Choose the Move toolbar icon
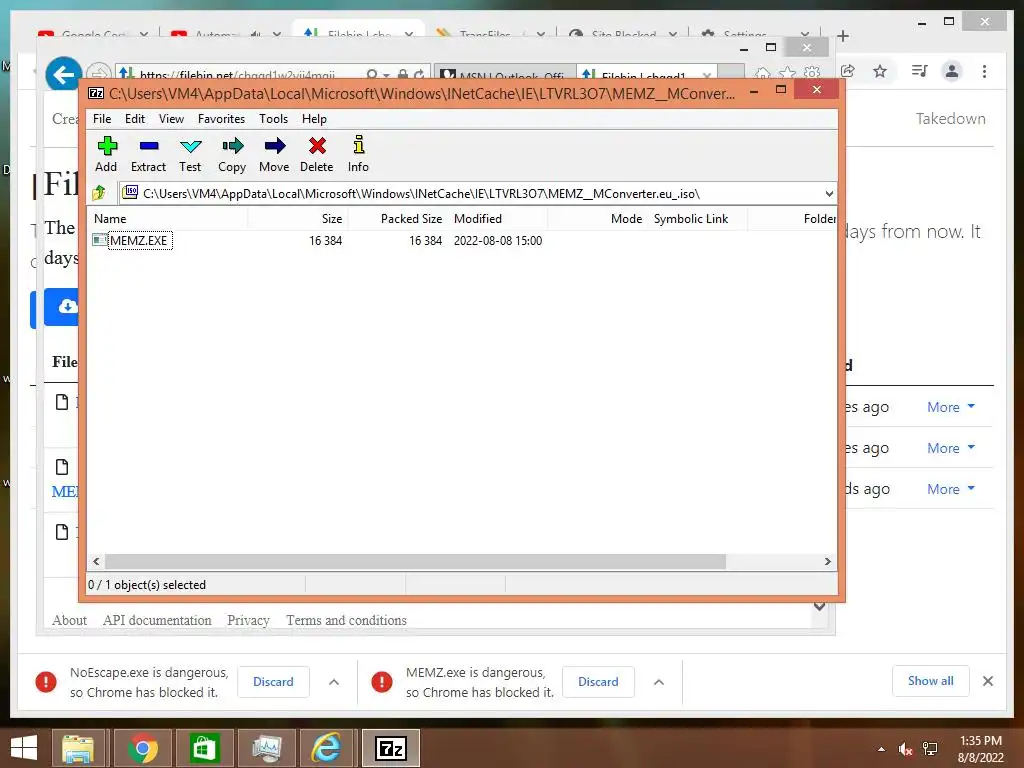Image resolution: width=1024 pixels, height=768 pixels. [x=274, y=155]
